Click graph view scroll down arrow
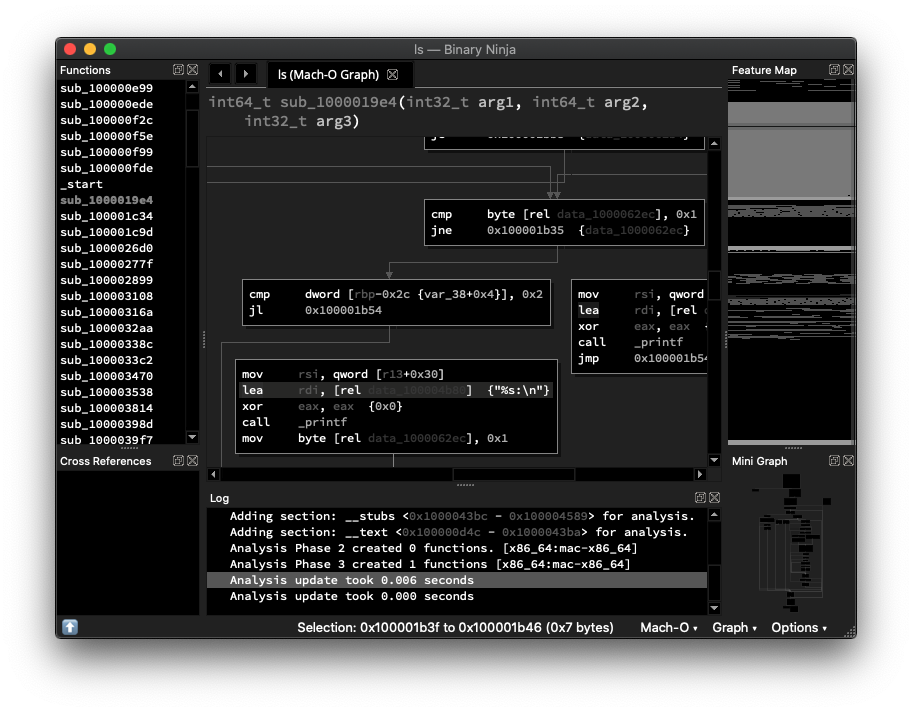 point(714,460)
